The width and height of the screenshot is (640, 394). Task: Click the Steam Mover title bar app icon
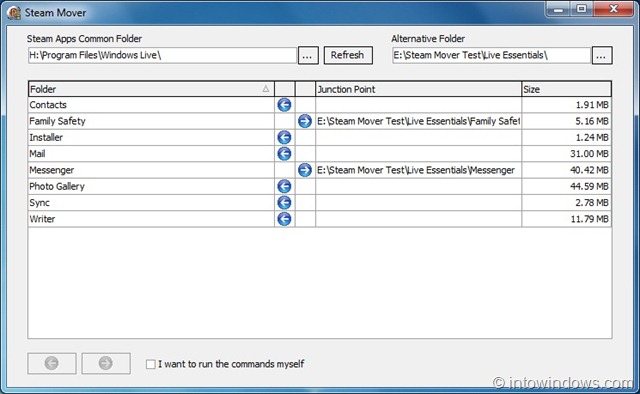point(14,13)
